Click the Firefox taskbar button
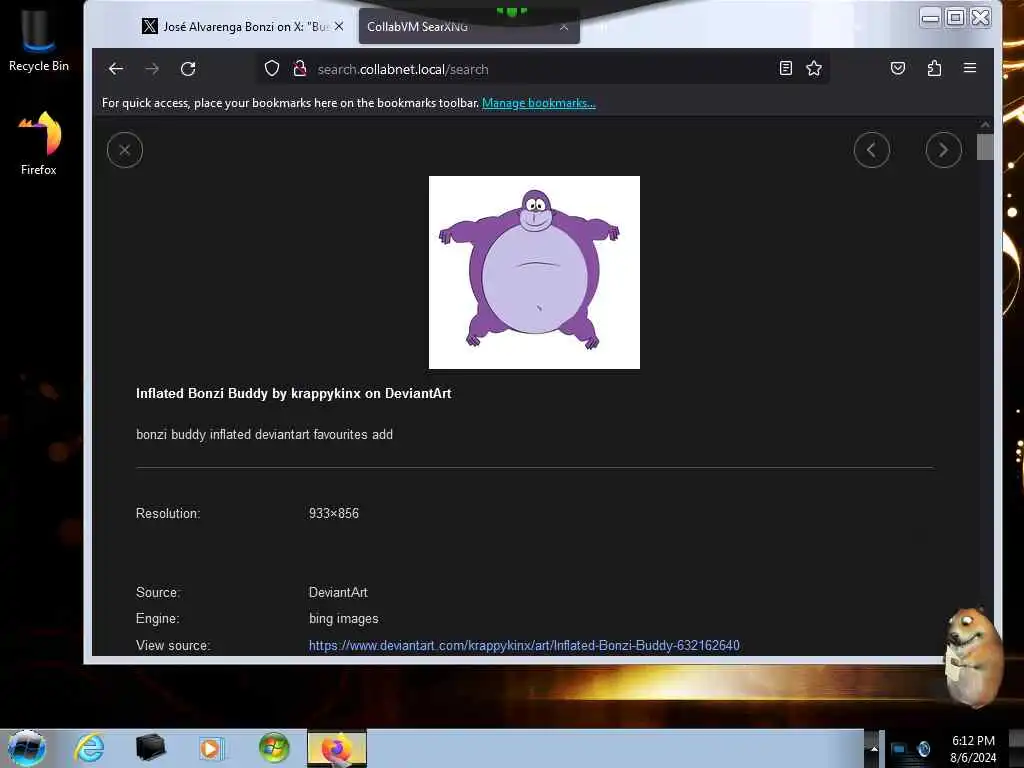 coord(337,748)
